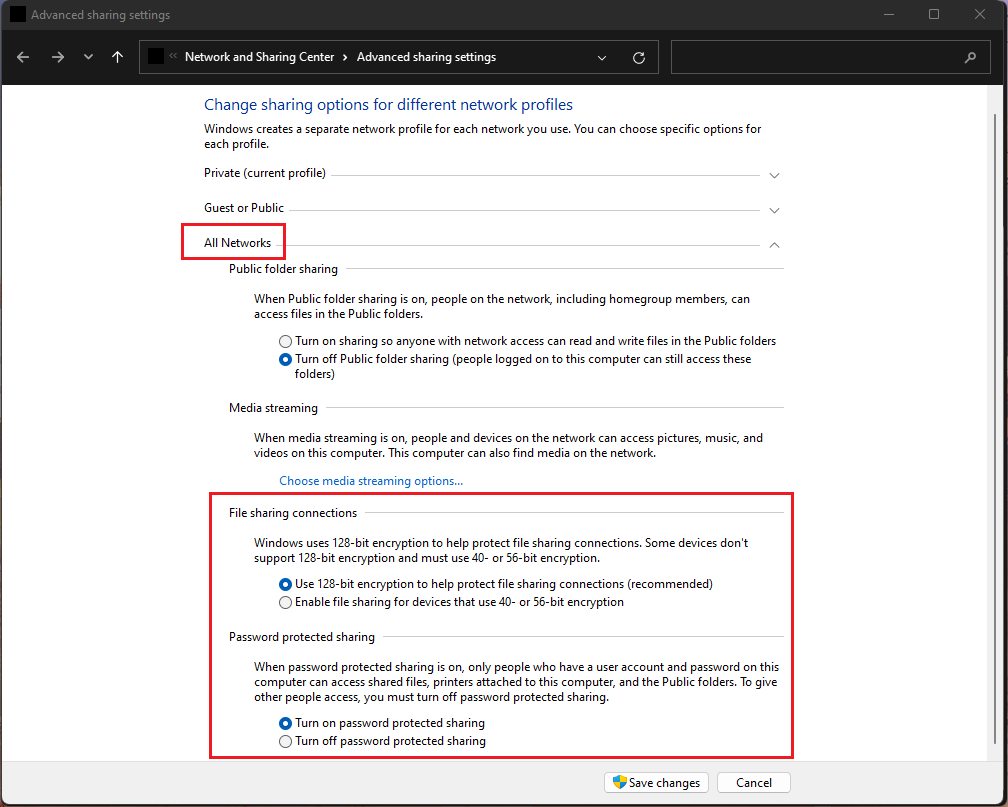The image size is (1008, 807).
Task: Click the double chevron before Network and Sharing Center
Action: point(173,57)
